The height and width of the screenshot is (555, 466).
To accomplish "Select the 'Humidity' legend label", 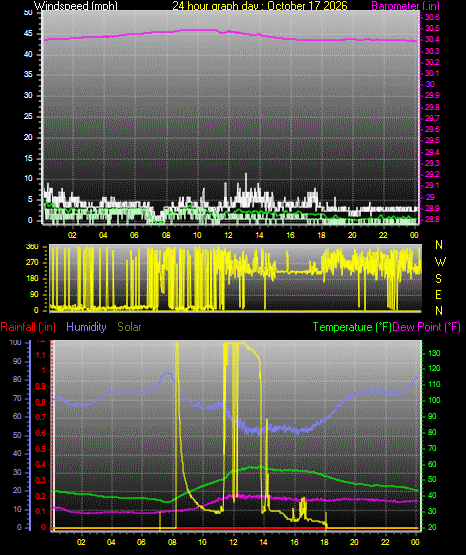I will pyautogui.click(x=86, y=327).
